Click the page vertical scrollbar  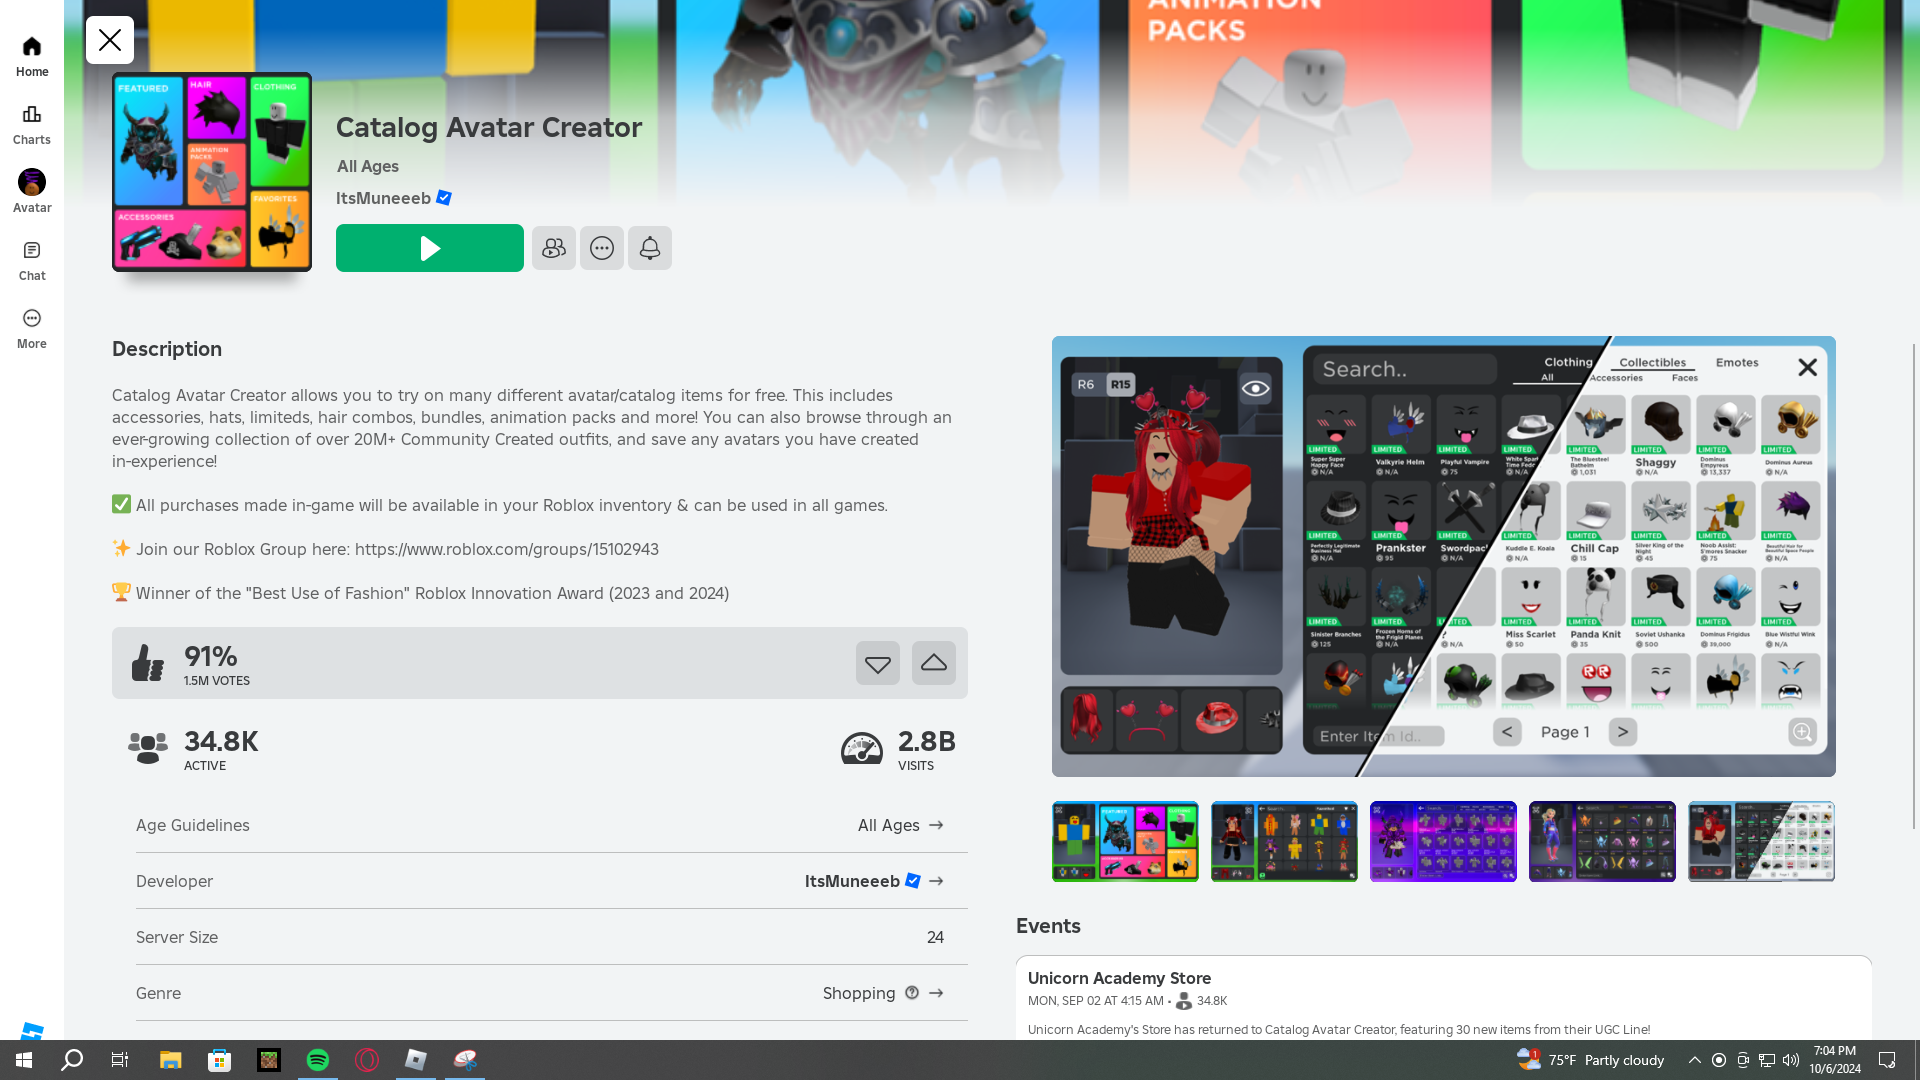click(1914, 585)
